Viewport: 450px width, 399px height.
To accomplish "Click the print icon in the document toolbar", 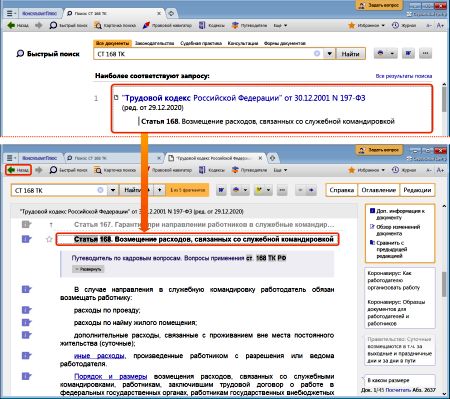I will 236,190.
